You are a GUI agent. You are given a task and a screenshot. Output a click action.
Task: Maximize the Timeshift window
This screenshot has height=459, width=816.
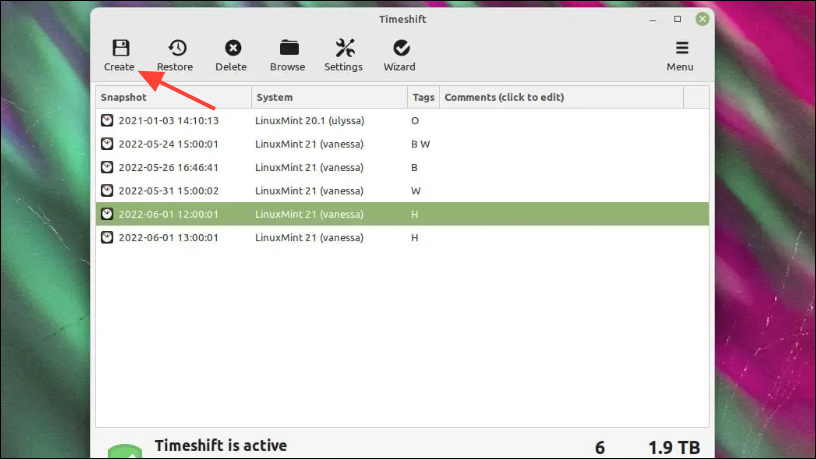[x=678, y=19]
